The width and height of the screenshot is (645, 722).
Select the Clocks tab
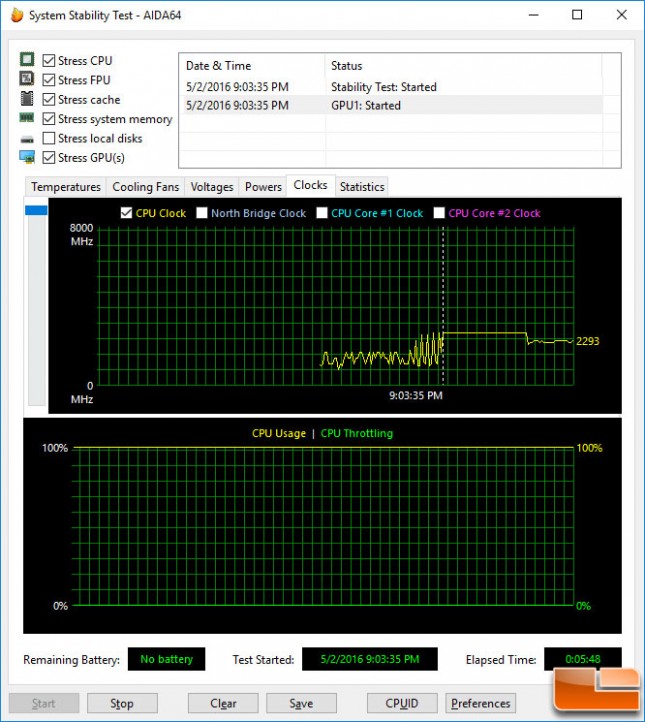[310, 185]
